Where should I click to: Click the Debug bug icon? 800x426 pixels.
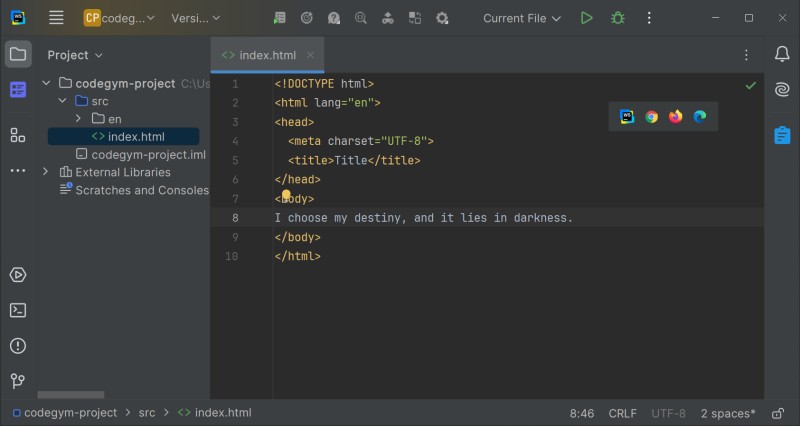(618, 18)
